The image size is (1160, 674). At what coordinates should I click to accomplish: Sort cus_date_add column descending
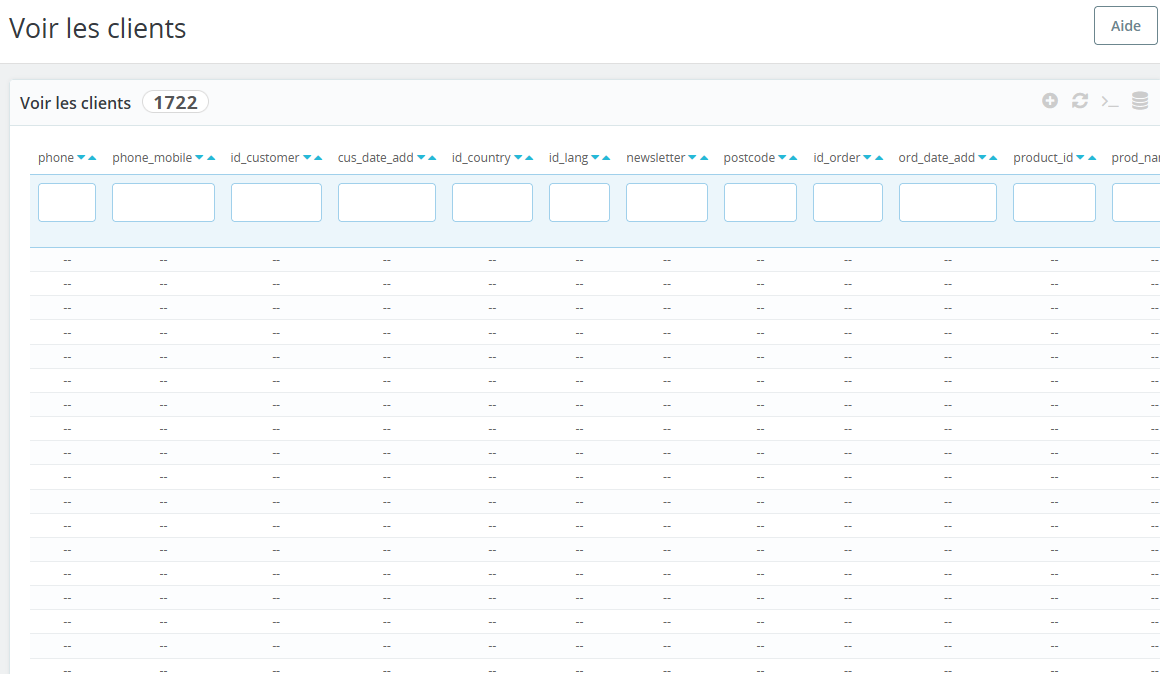click(x=421, y=158)
